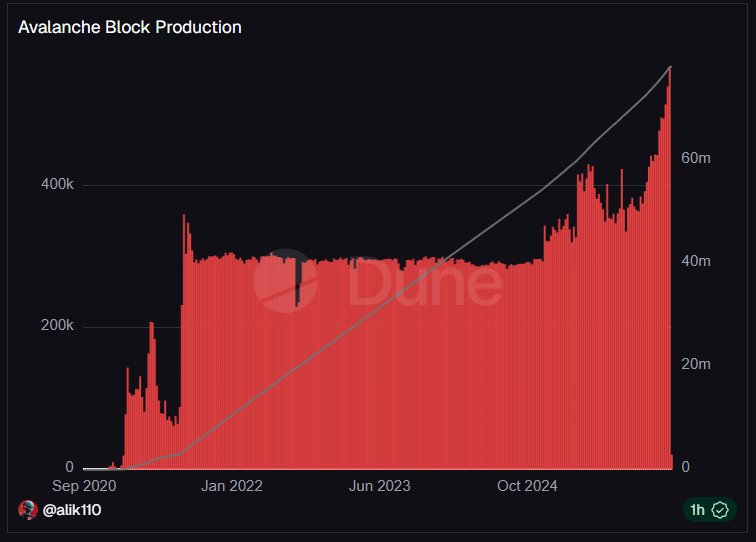Screen dimensions: 756x542
Task: Click the verified checkmark badge icon
Action: click(719, 510)
